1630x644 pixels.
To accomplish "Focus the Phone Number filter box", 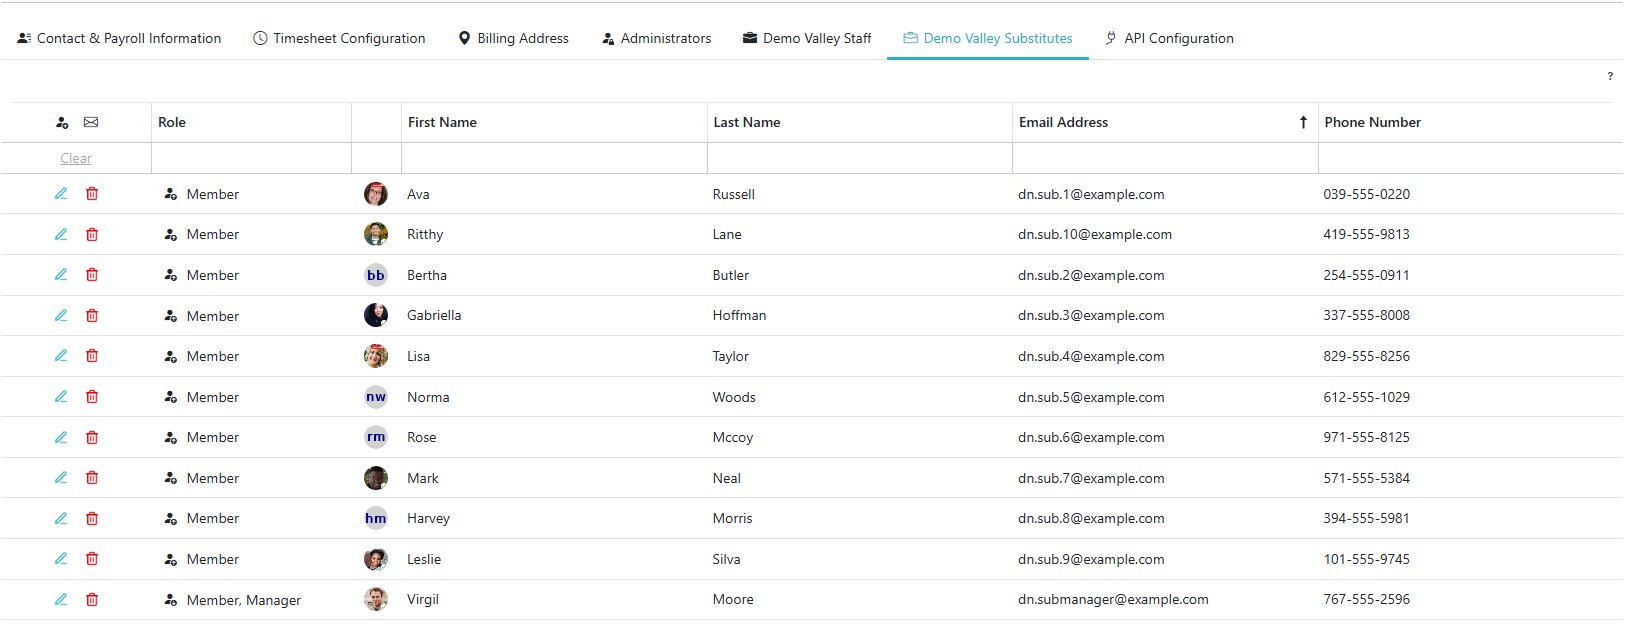I will 1470,159.
